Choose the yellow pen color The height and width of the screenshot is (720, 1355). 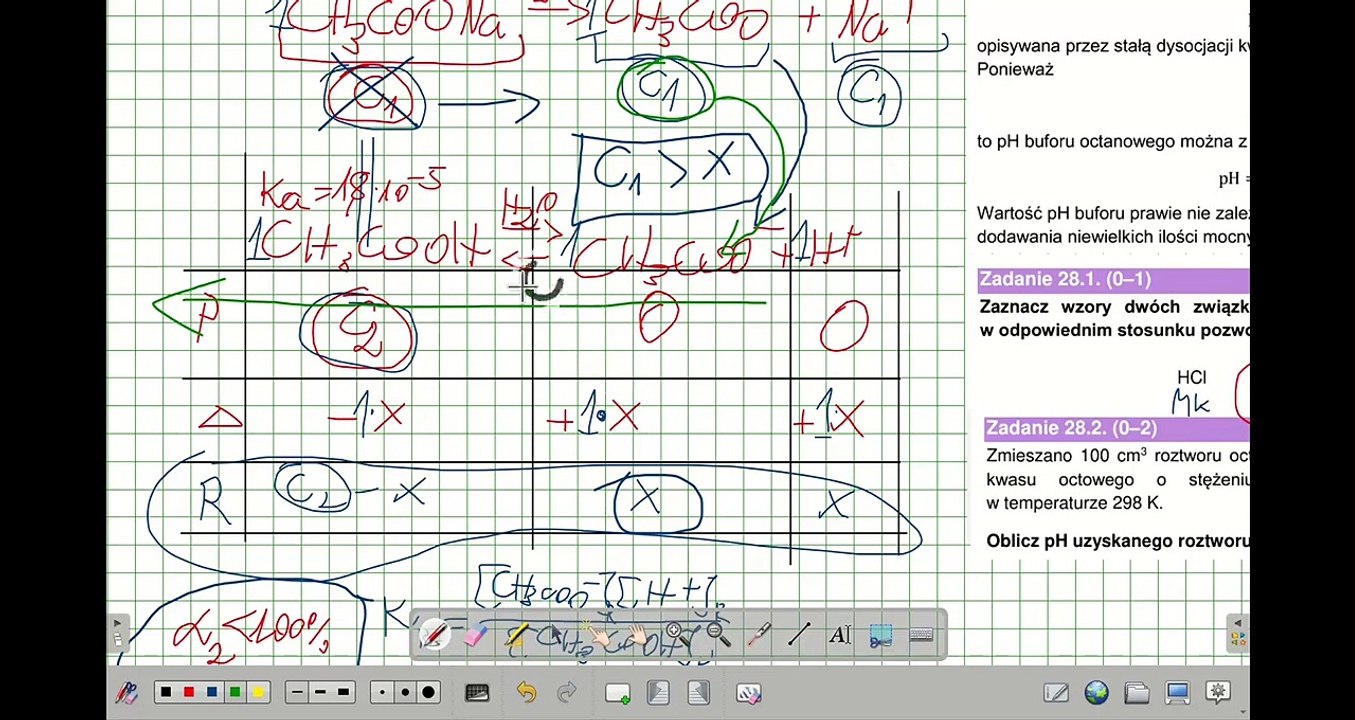click(x=257, y=692)
